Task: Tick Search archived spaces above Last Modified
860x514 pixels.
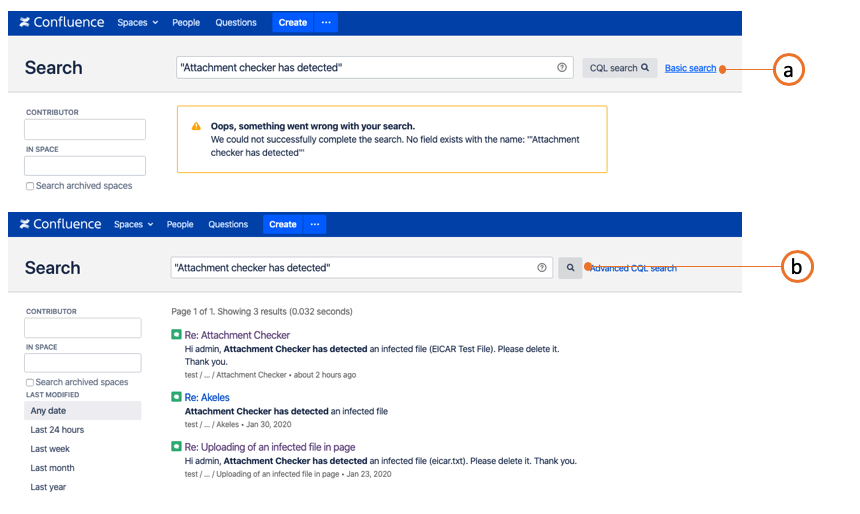Action: click(x=30, y=382)
